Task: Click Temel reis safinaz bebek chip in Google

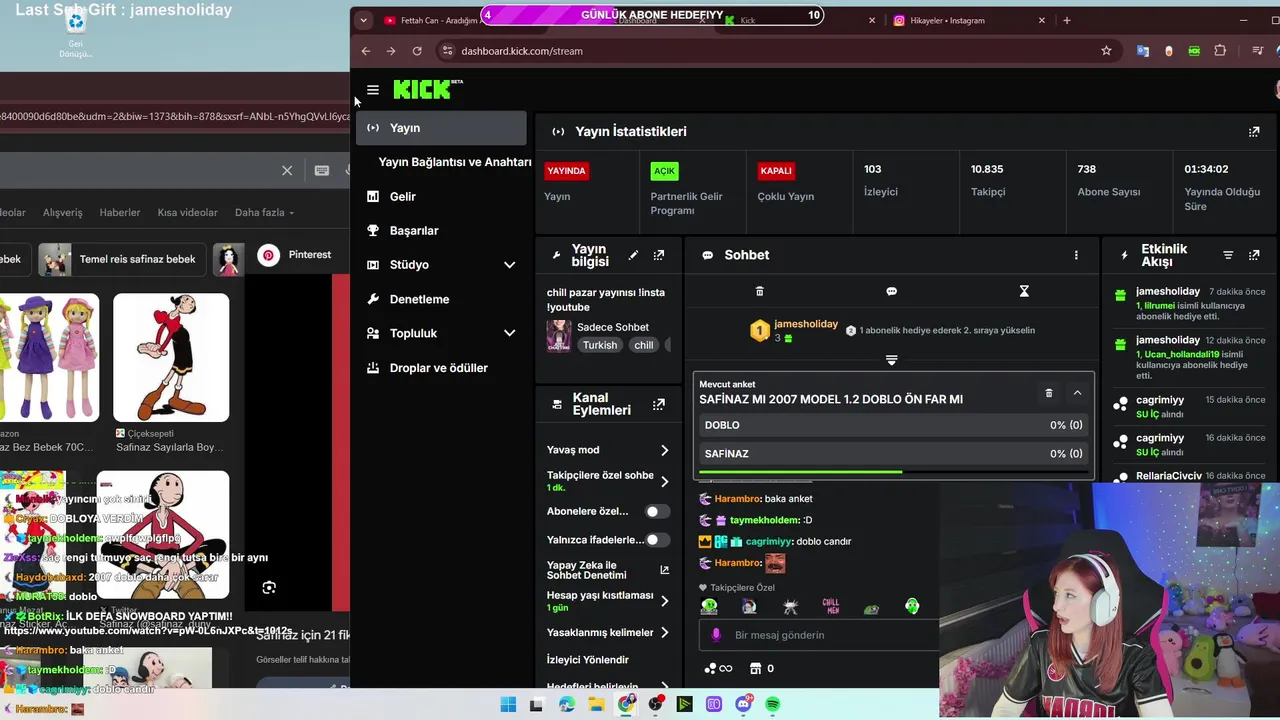Action: tap(122, 259)
